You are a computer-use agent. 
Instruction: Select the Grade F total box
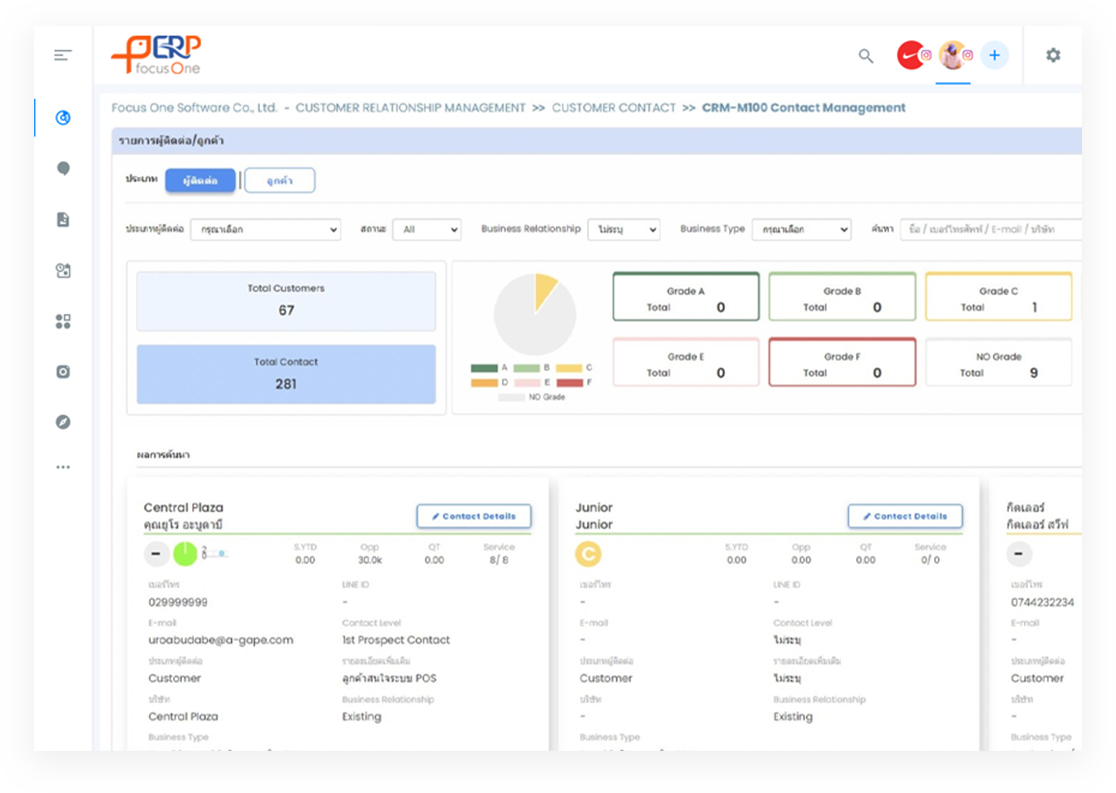842,362
